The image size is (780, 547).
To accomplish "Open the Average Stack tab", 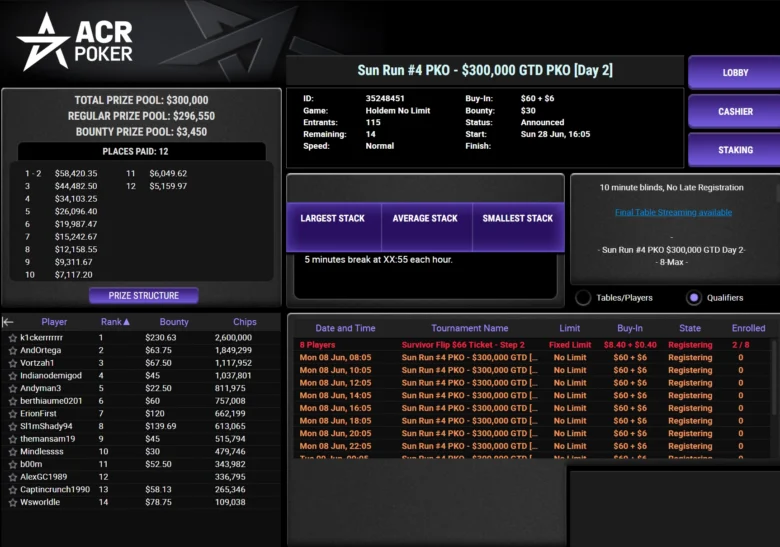I will tap(426, 226).
